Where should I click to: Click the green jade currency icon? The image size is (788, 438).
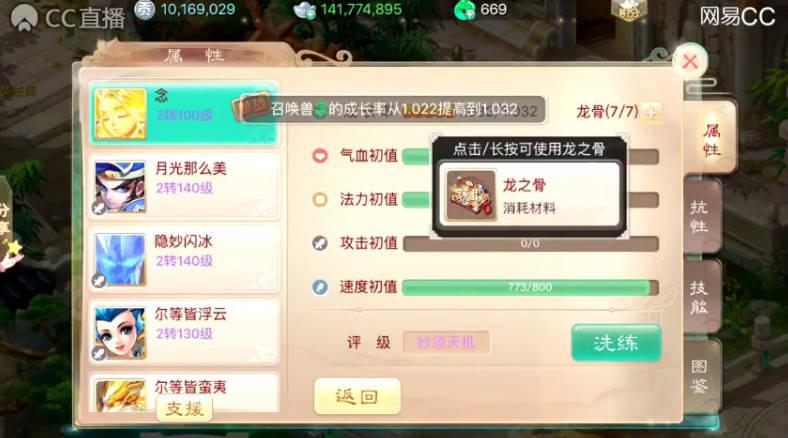pyautogui.click(x=465, y=10)
